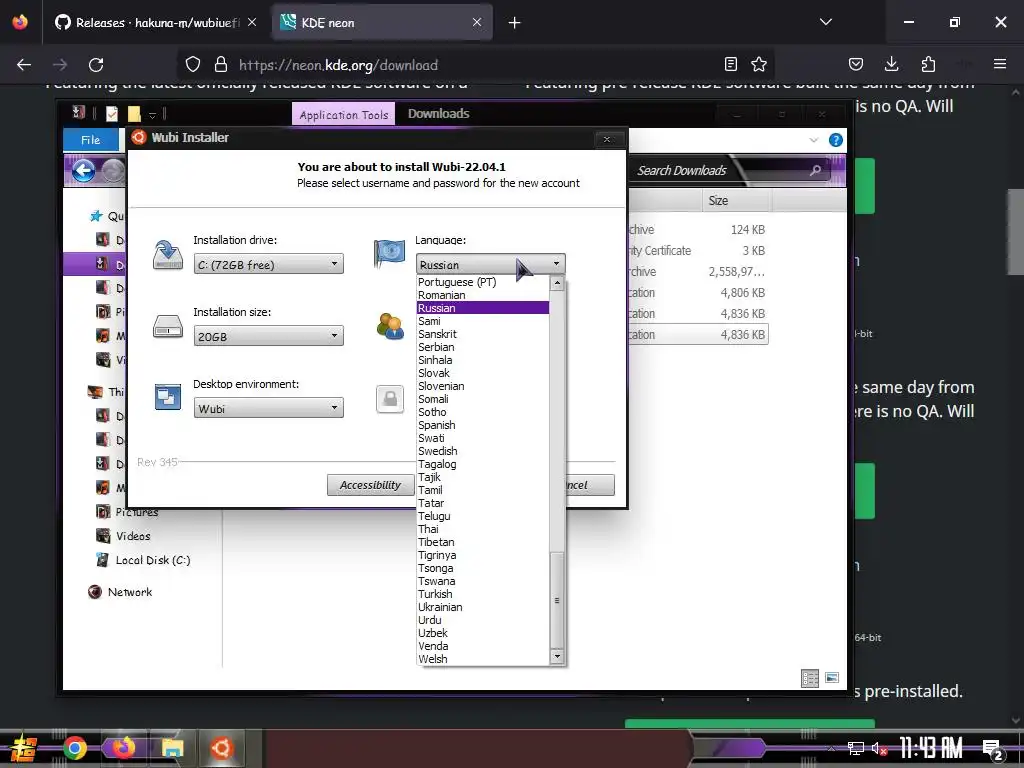Click the desktop environment monitor icon

pyautogui.click(x=168, y=396)
